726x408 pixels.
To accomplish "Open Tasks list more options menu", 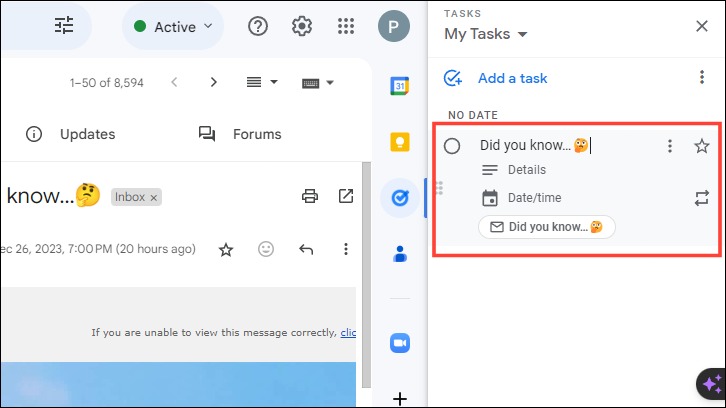I will coord(702,77).
